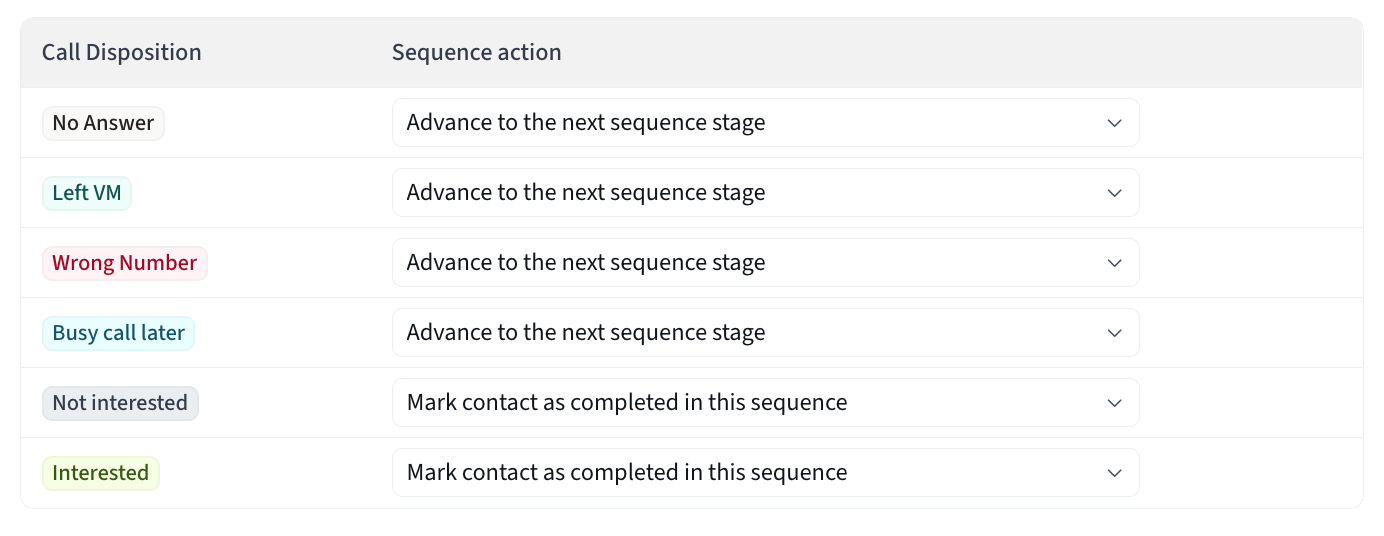Select the green Interested tag

(101, 473)
